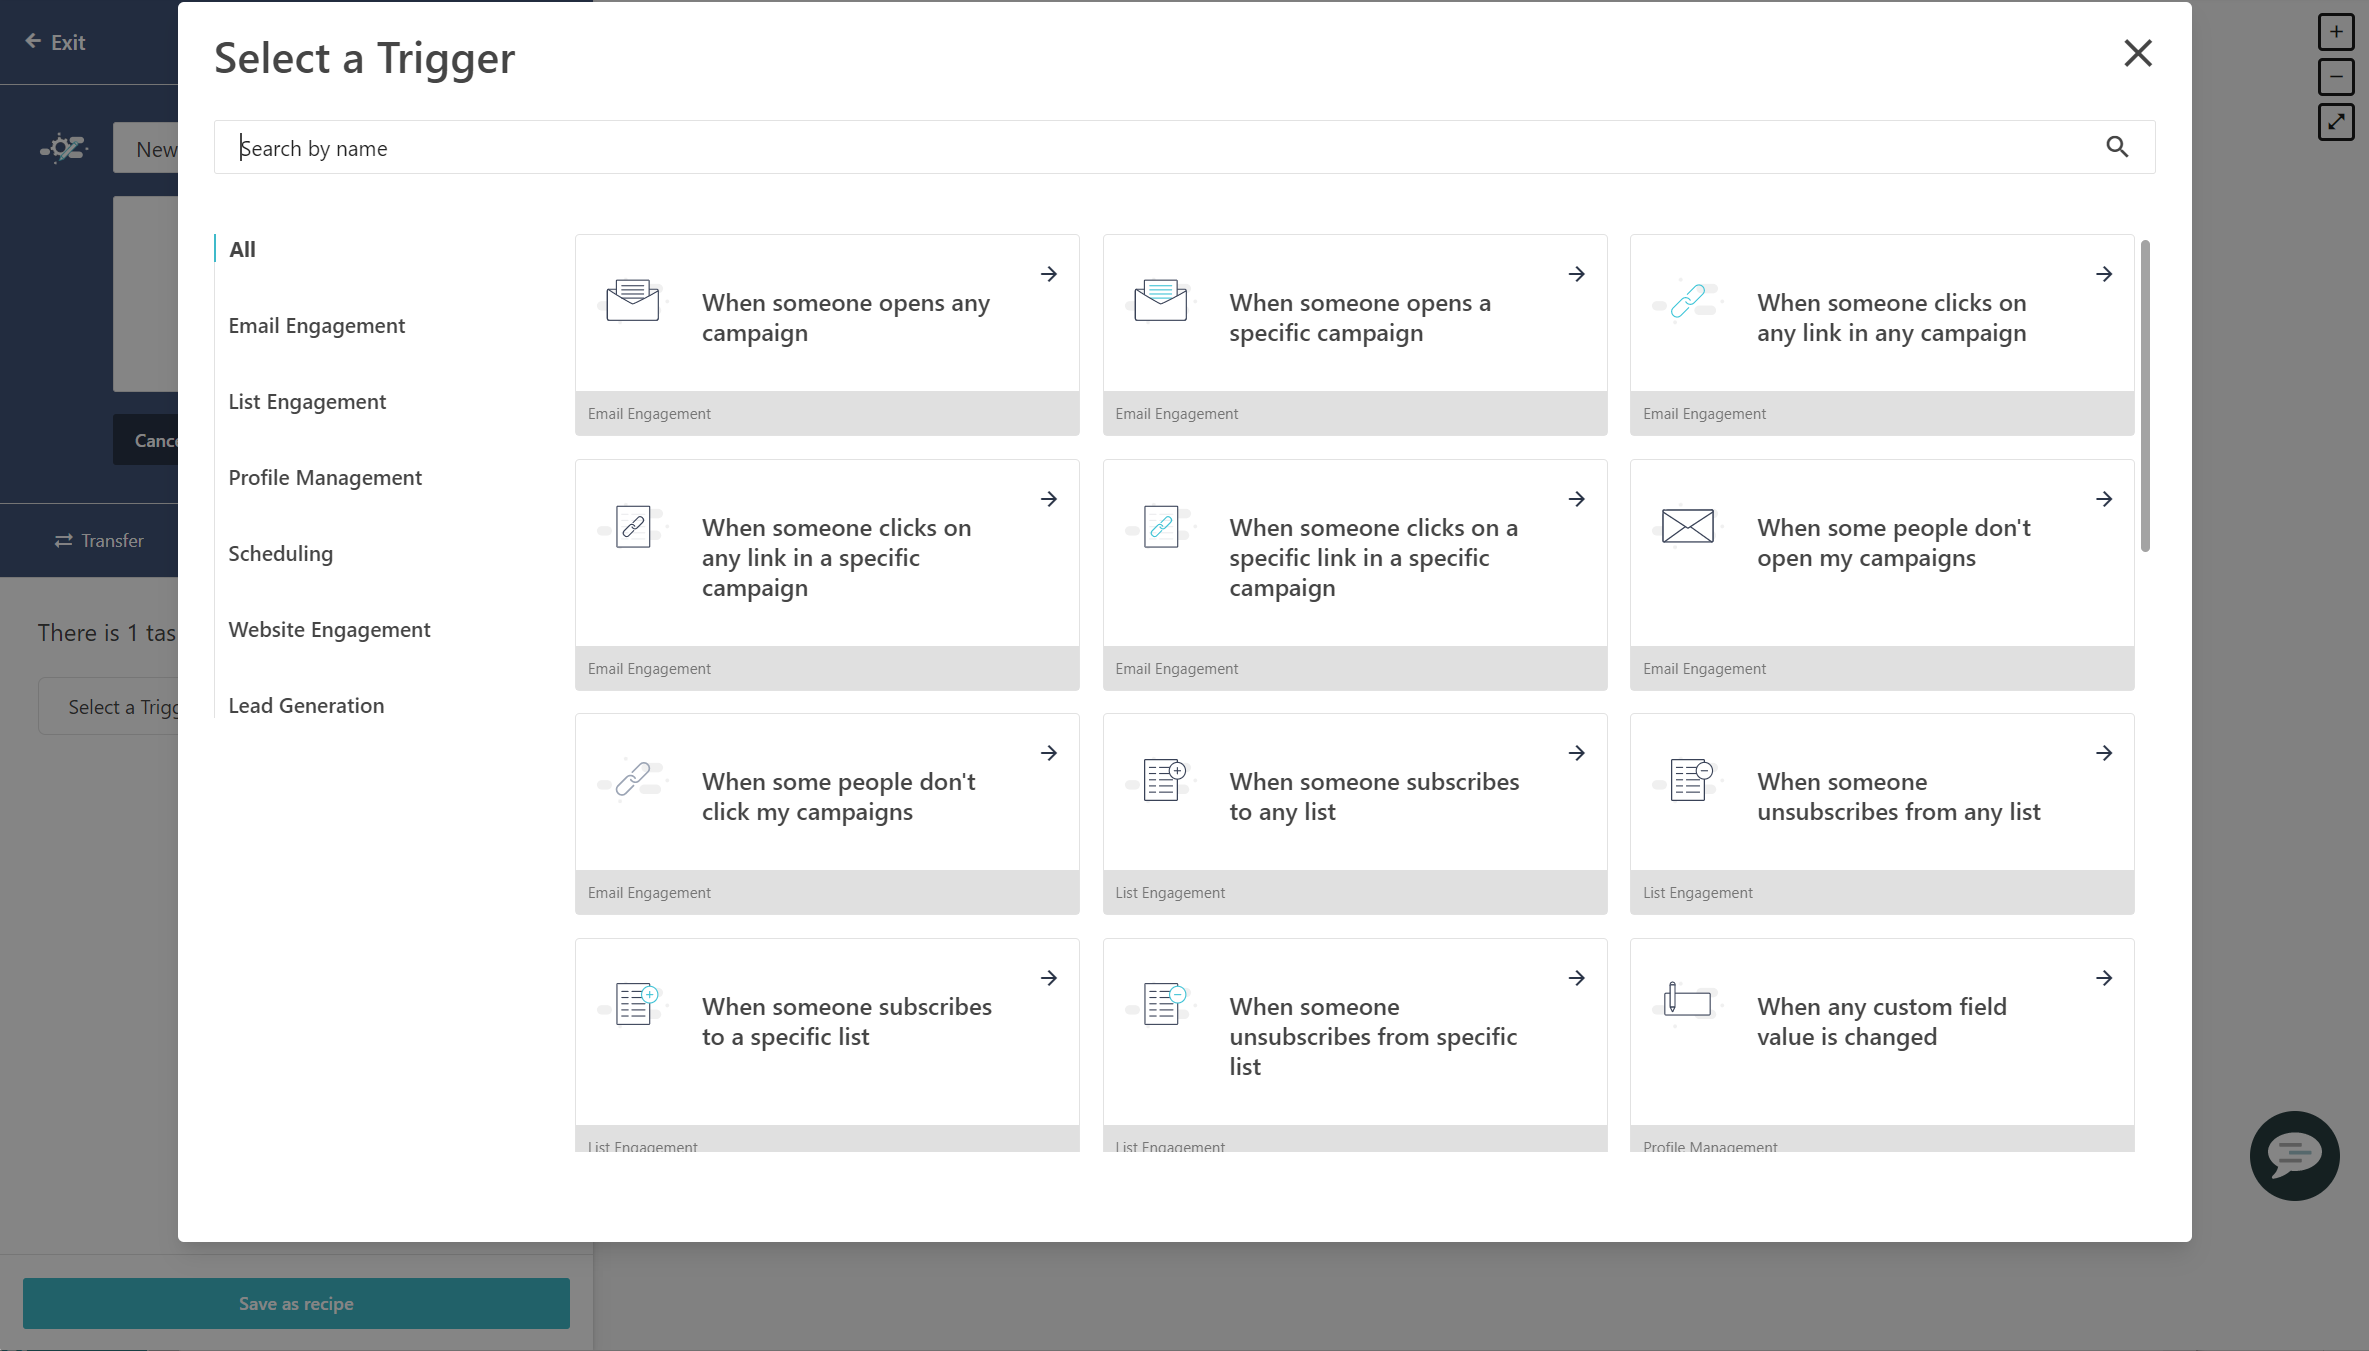Select Email Engagement category filter

pyautogui.click(x=316, y=324)
